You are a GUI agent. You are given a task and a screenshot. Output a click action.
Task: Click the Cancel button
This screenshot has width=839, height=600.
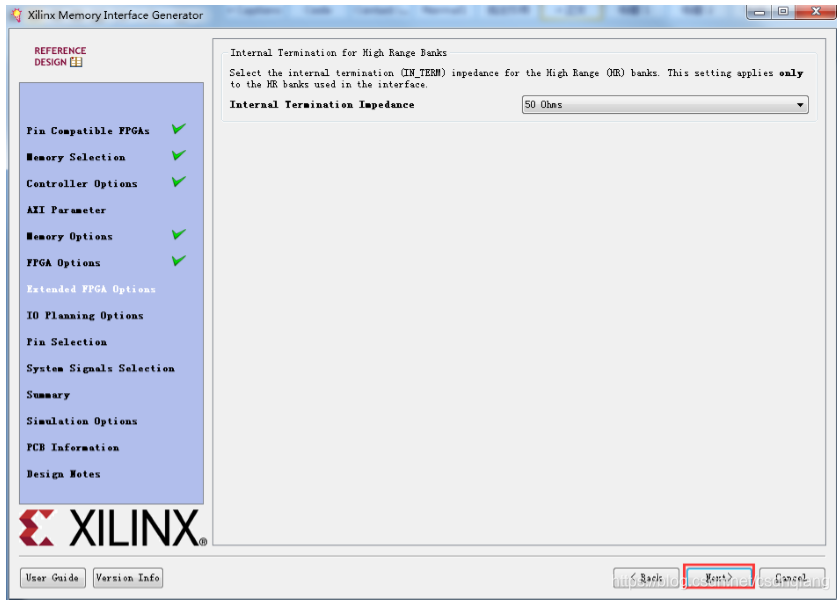tap(791, 578)
